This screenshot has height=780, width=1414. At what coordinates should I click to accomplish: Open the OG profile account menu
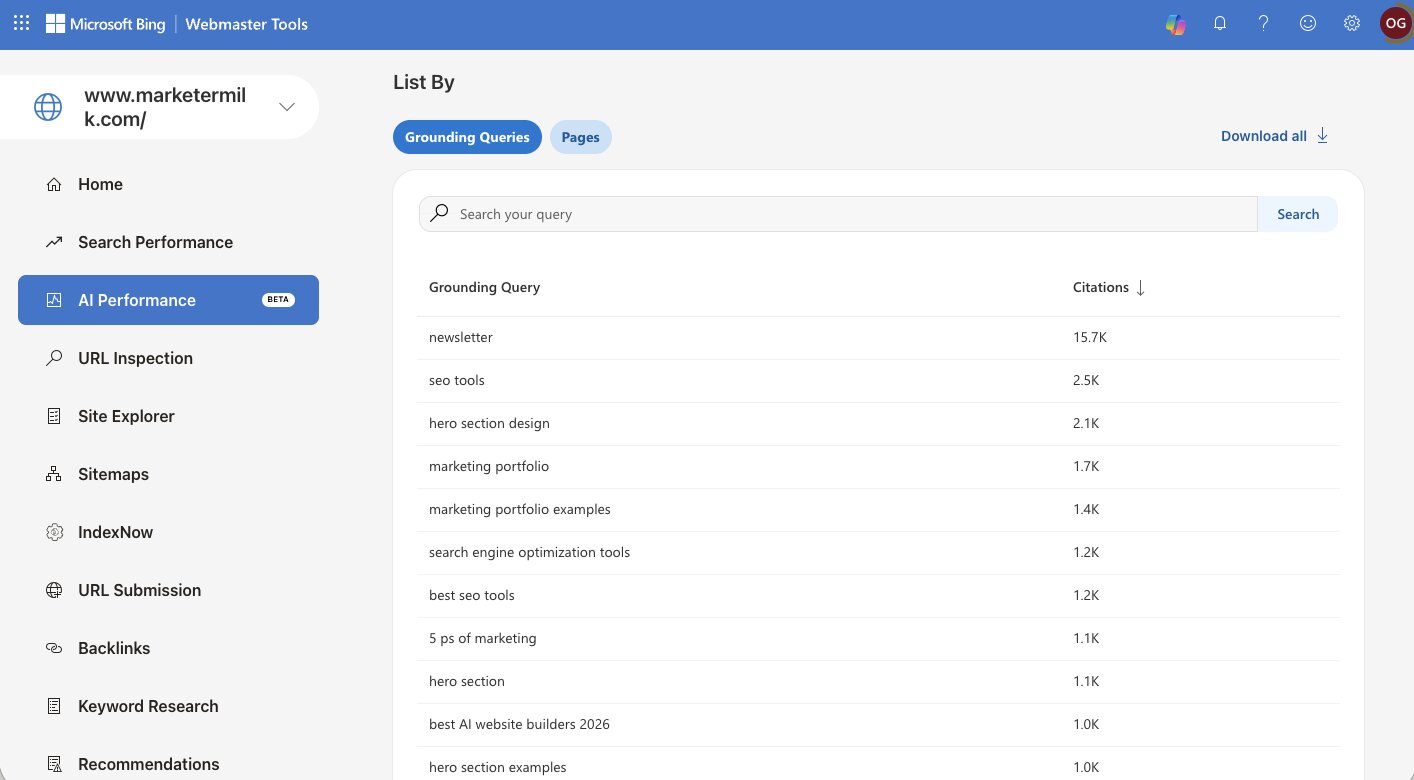1395,23
